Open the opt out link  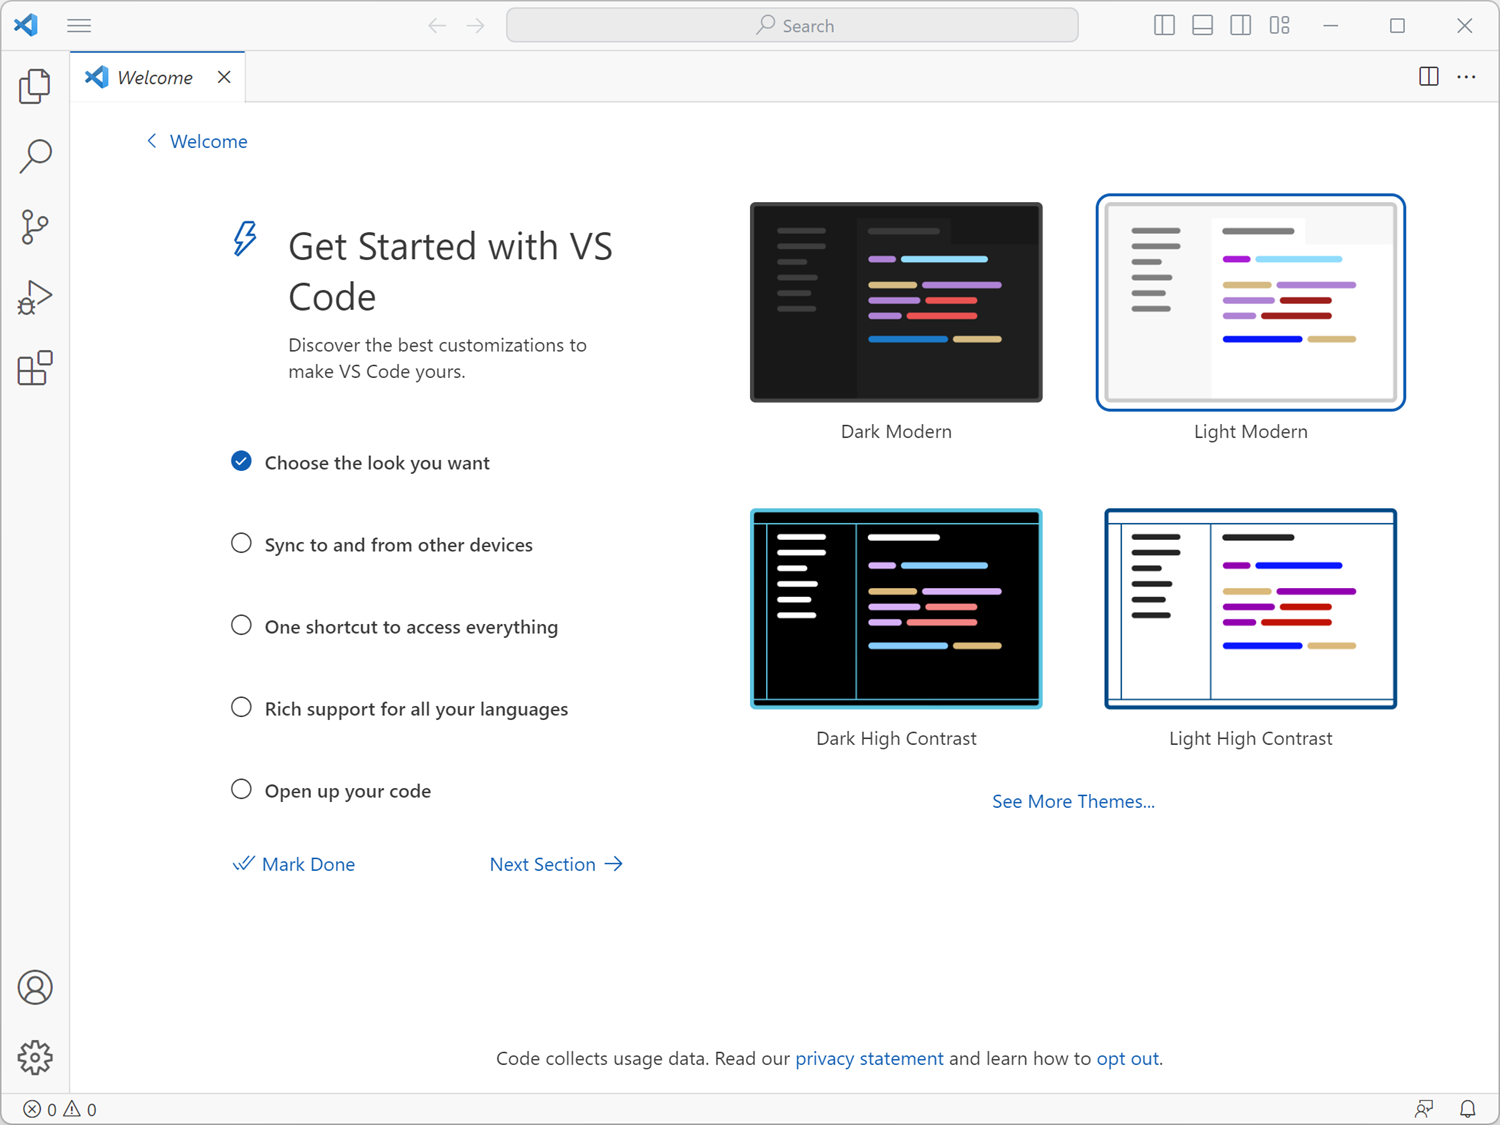coord(1127,1058)
